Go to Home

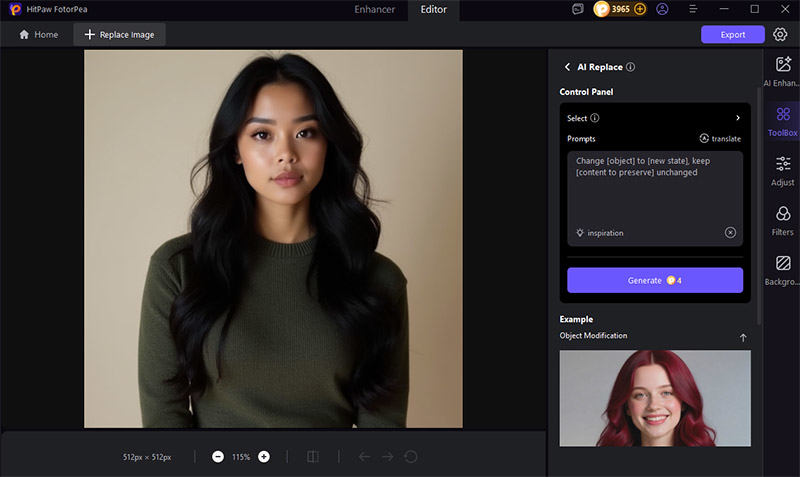pos(38,35)
